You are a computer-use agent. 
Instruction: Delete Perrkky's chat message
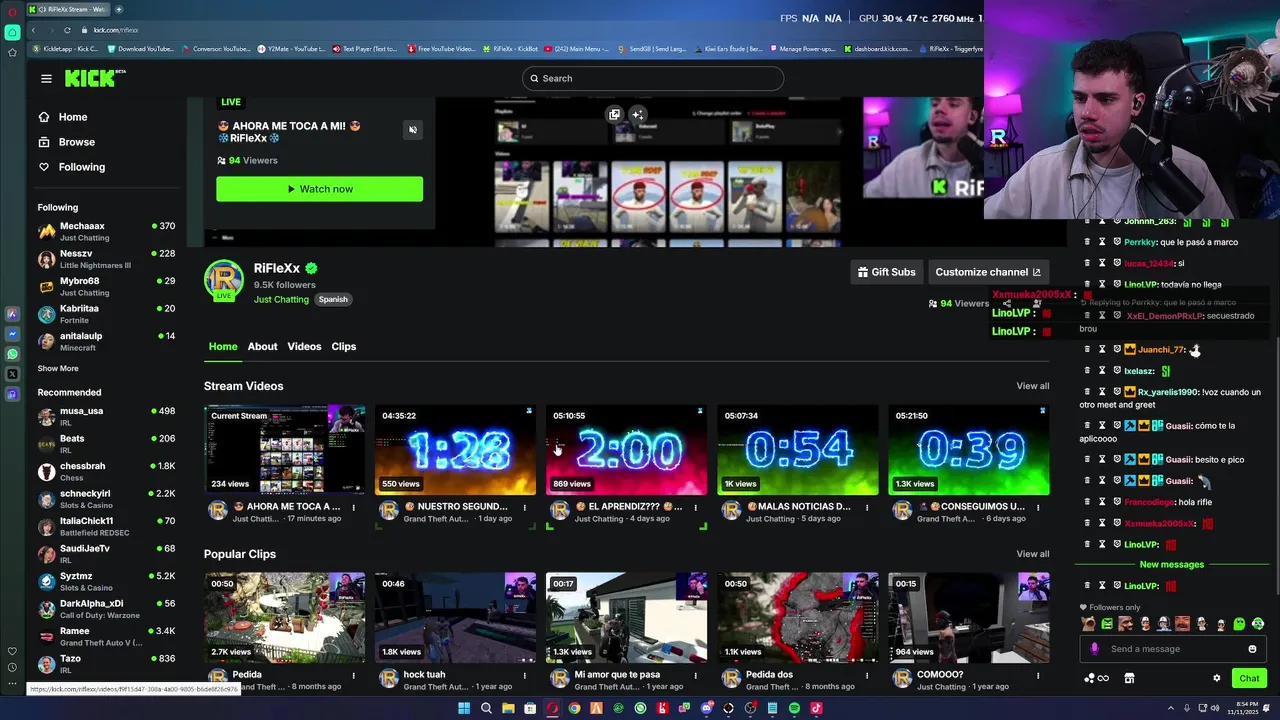[x=1087, y=242]
